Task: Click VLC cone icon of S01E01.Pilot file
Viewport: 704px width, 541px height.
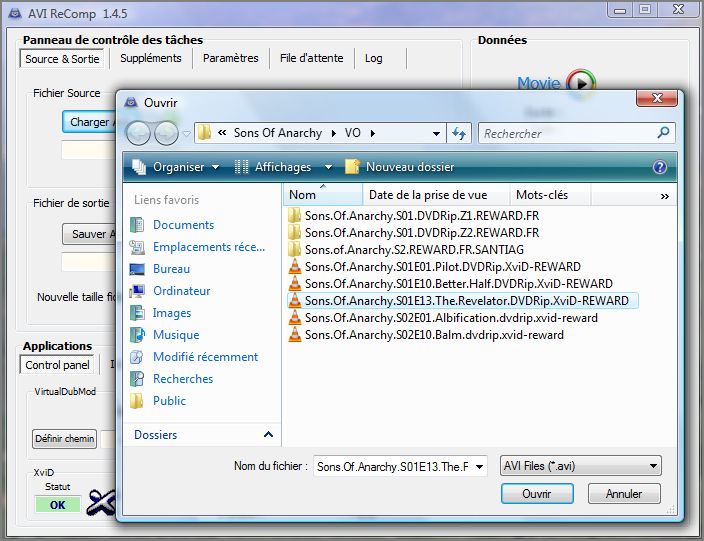Action: tap(295, 266)
